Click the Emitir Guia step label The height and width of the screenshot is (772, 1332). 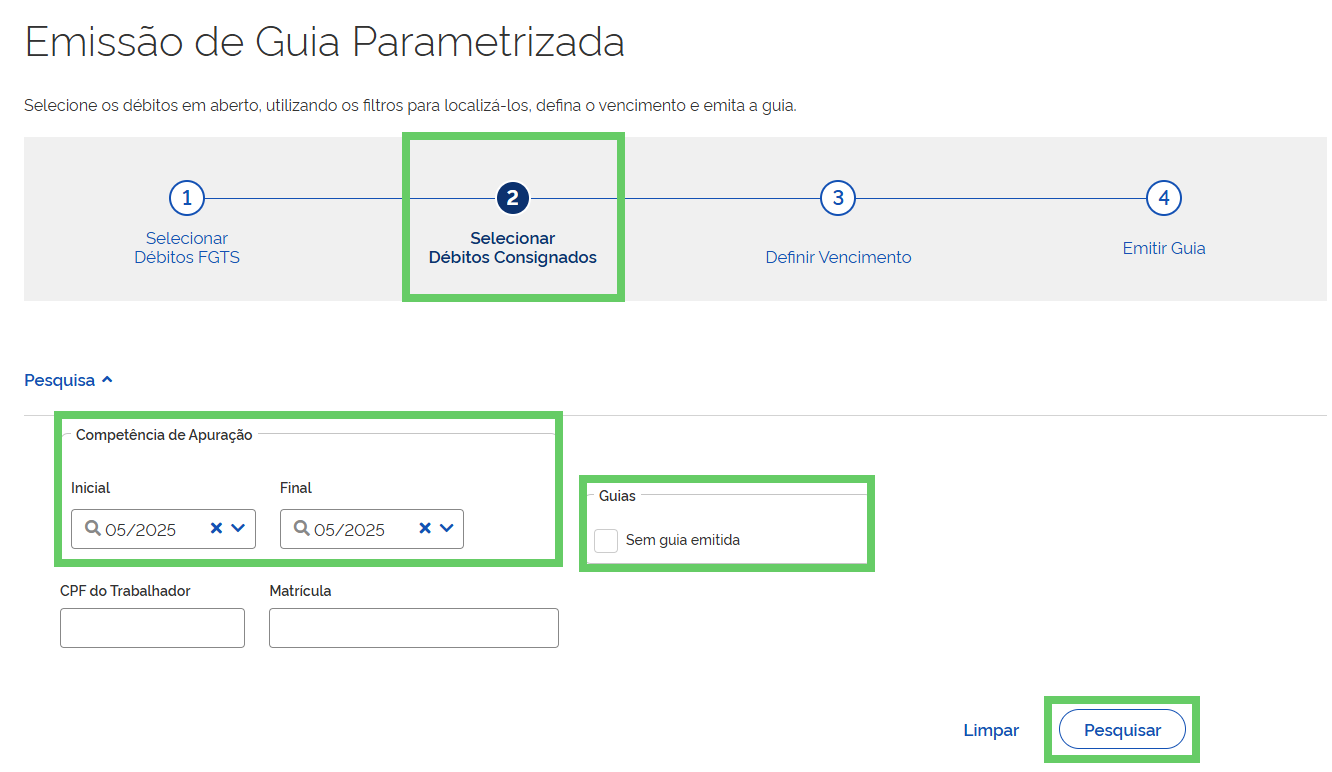(x=1164, y=248)
